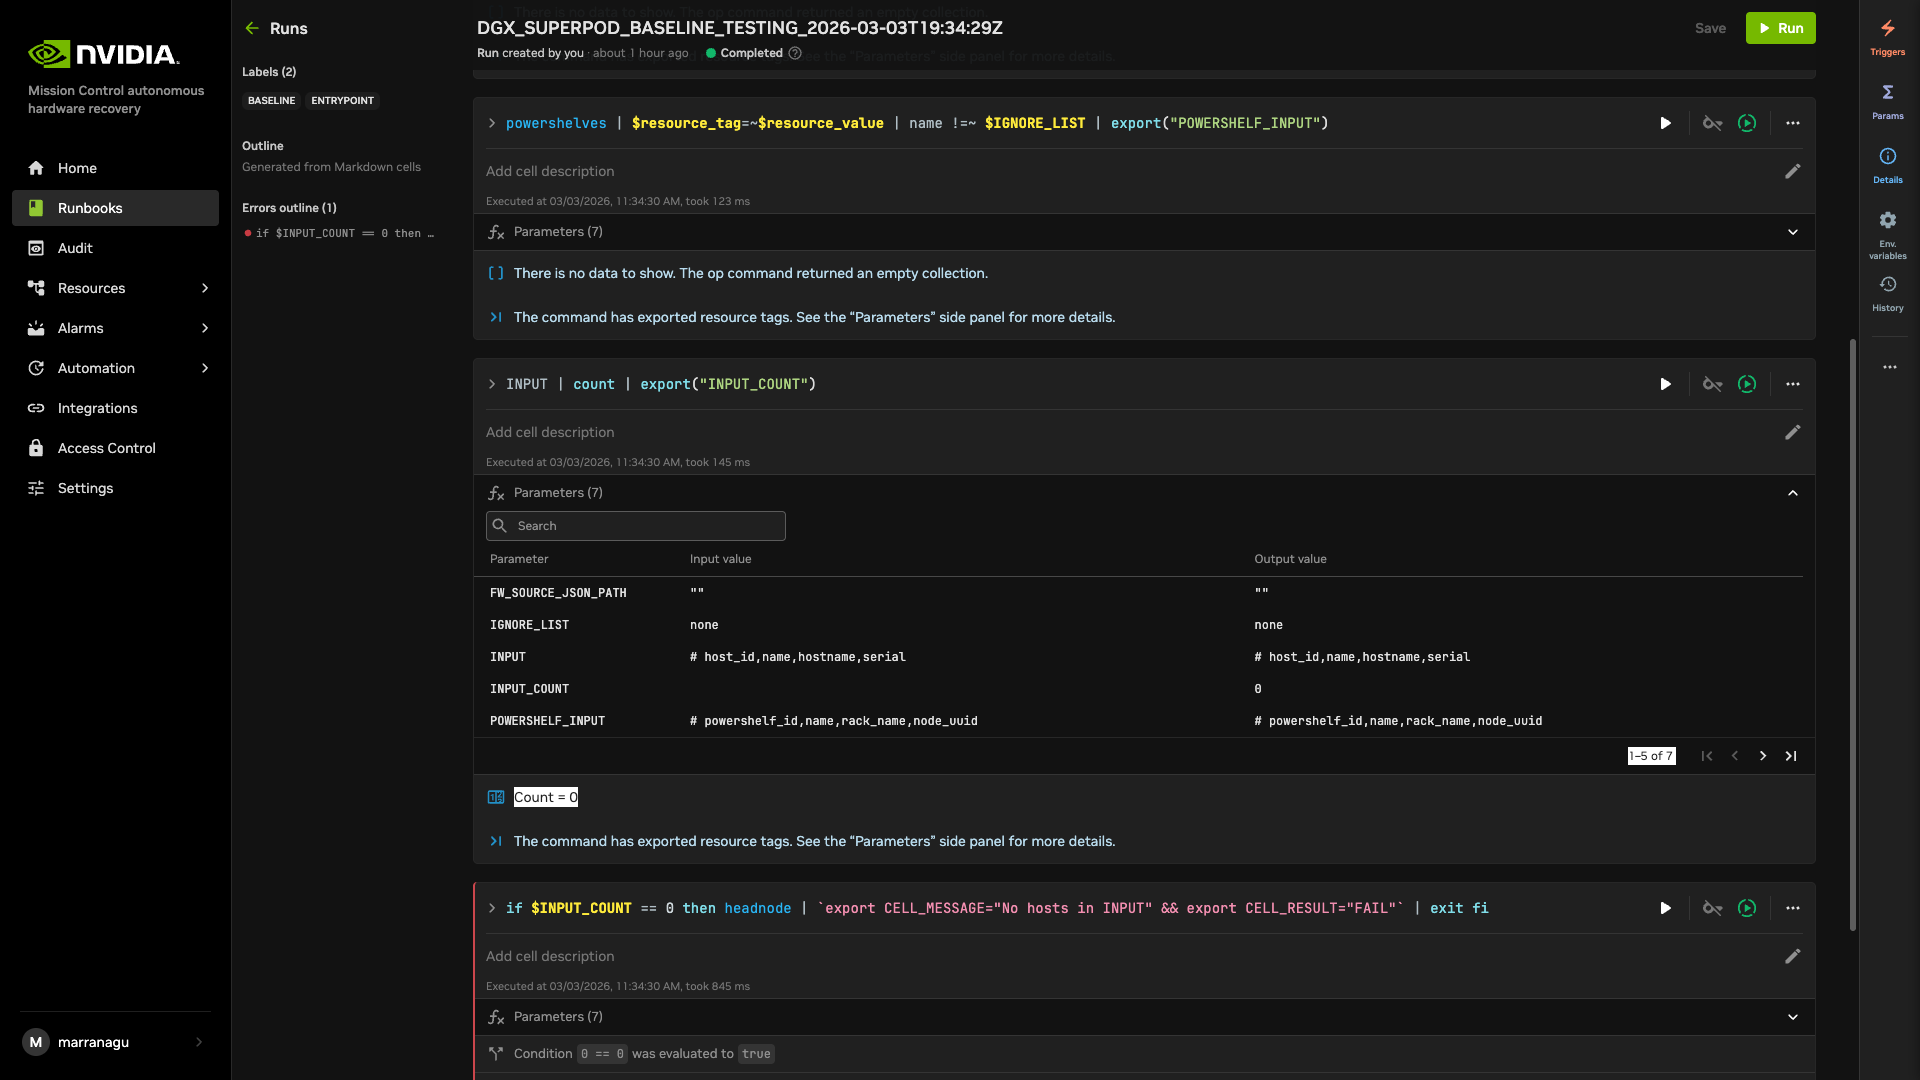Open more options for INPUT count cell
Screen dimensions: 1920x1080
1793,384
